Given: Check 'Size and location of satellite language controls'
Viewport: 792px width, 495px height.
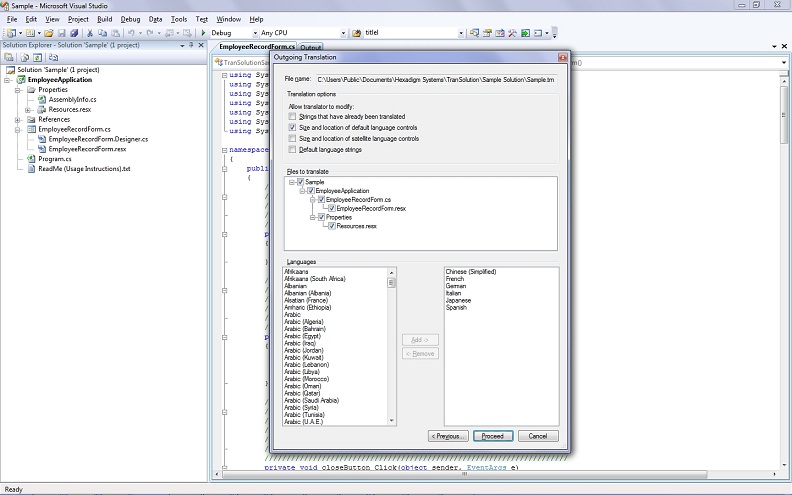Looking at the screenshot, I should [292, 138].
